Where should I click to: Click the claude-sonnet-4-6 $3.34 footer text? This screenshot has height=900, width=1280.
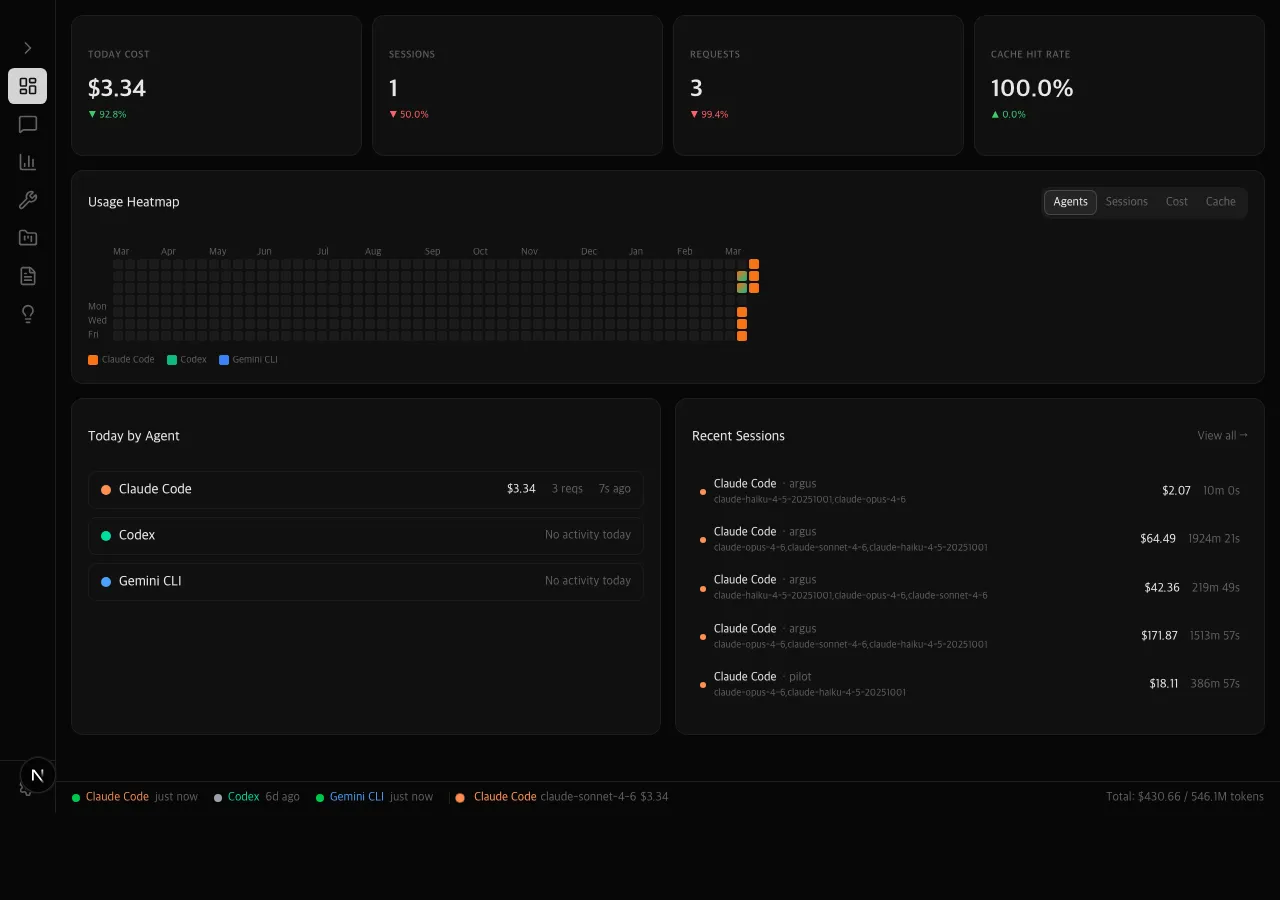604,797
